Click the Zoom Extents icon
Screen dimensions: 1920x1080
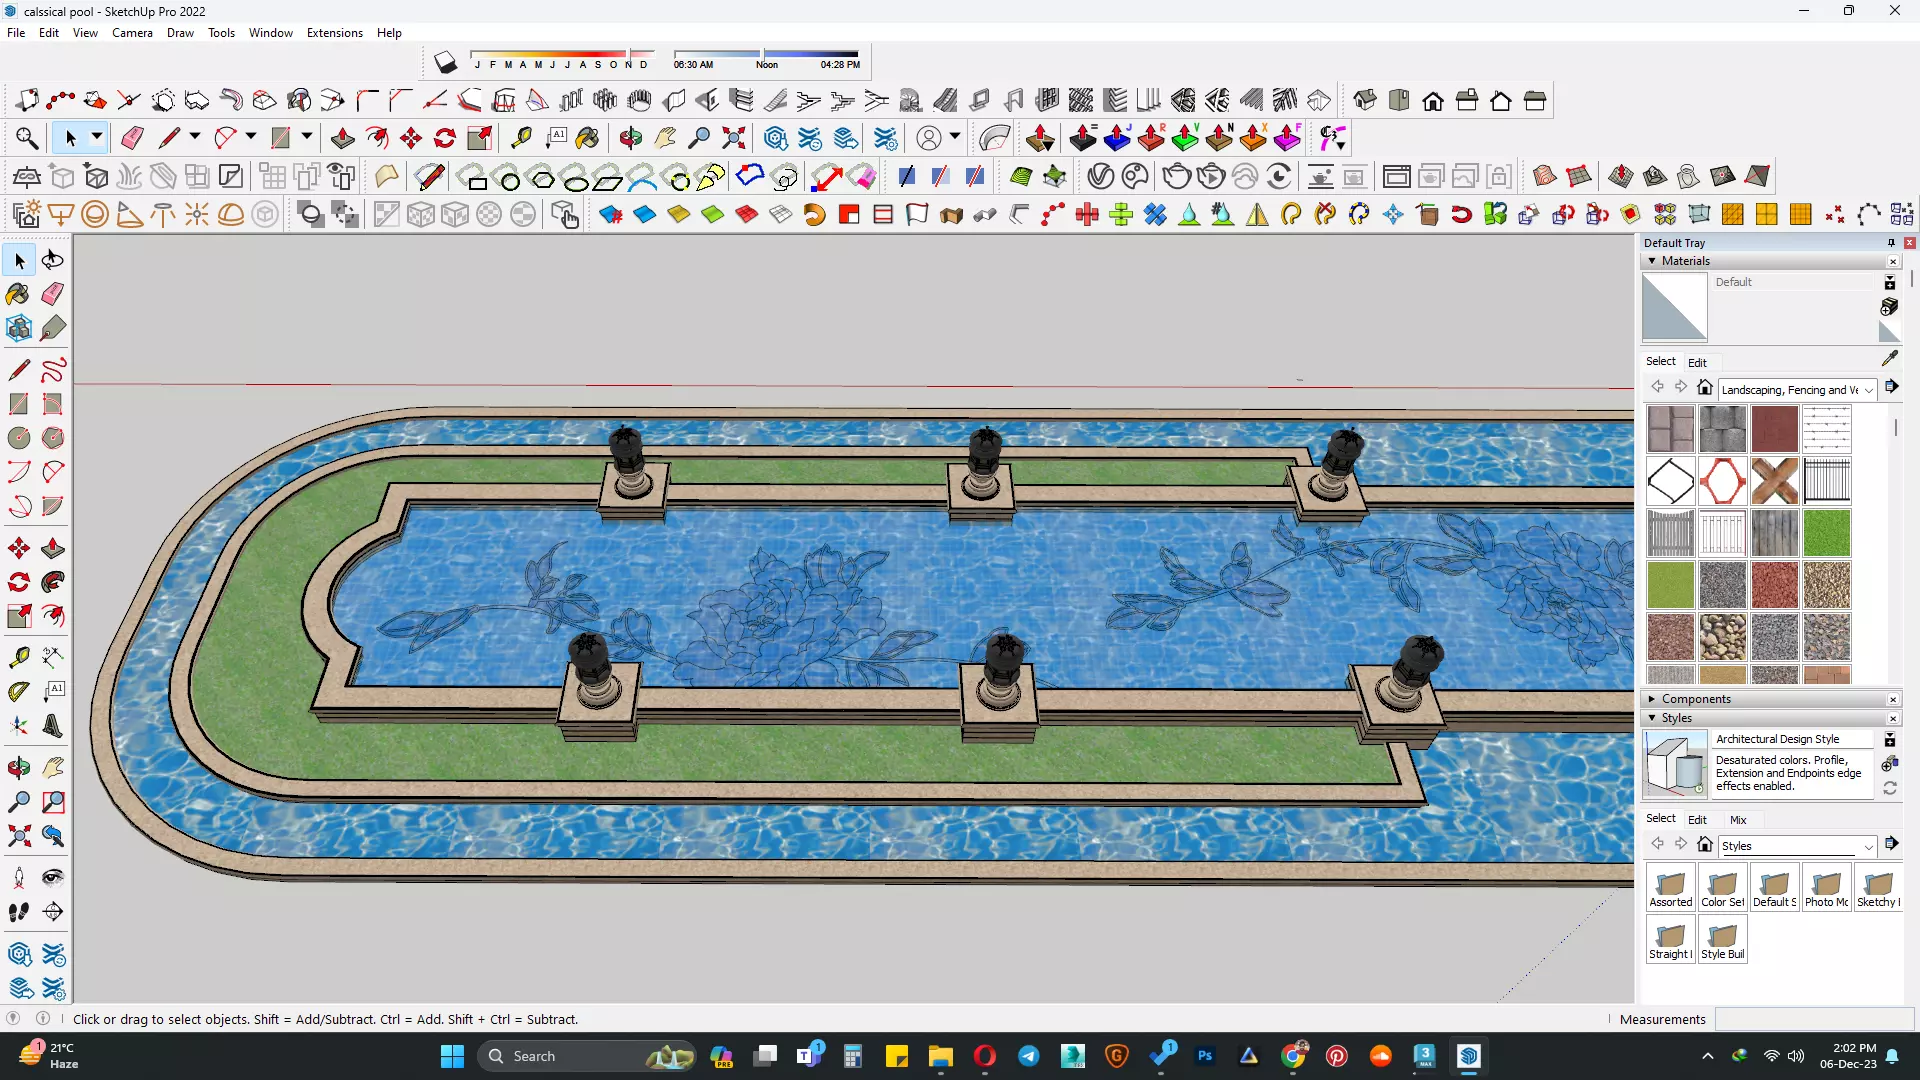point(18,836)
